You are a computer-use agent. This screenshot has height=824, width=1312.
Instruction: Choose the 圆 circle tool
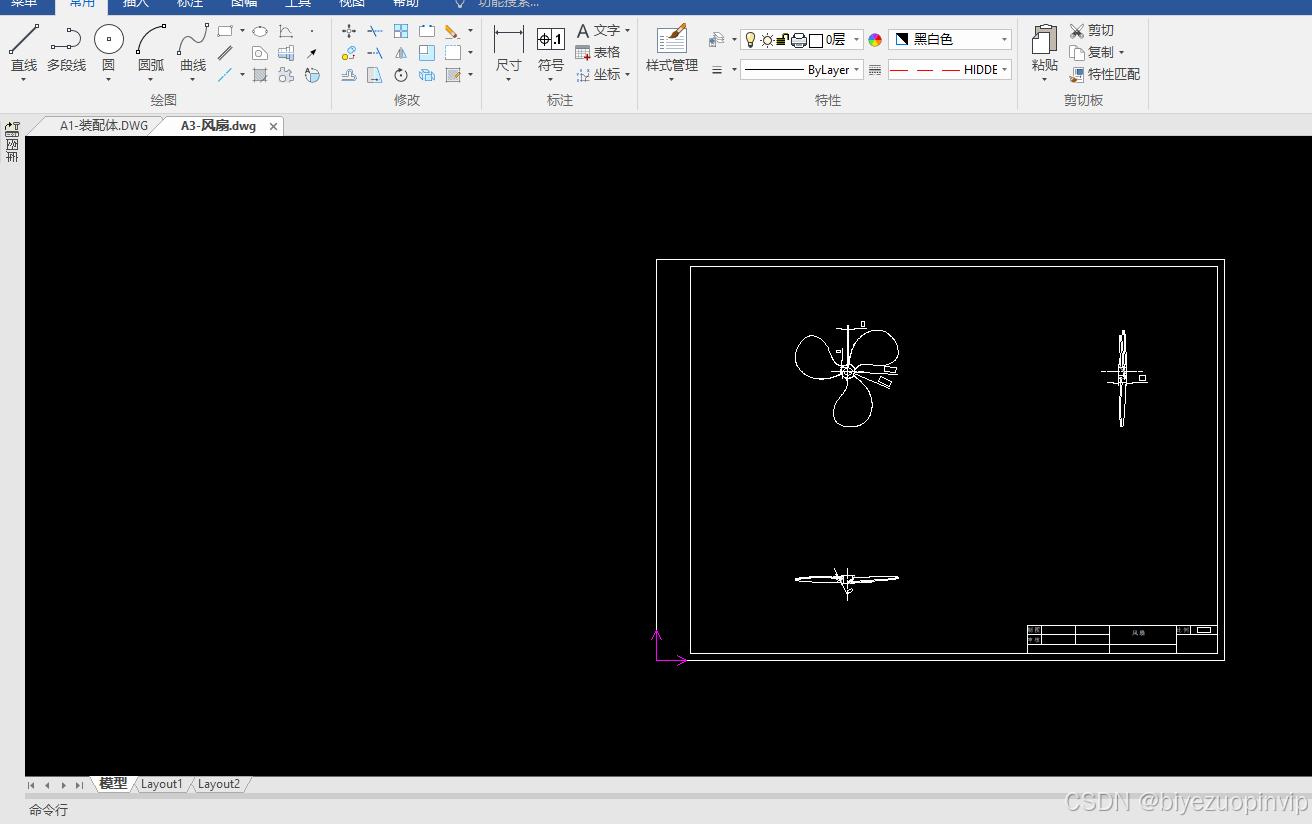click(x=108, y=50)
